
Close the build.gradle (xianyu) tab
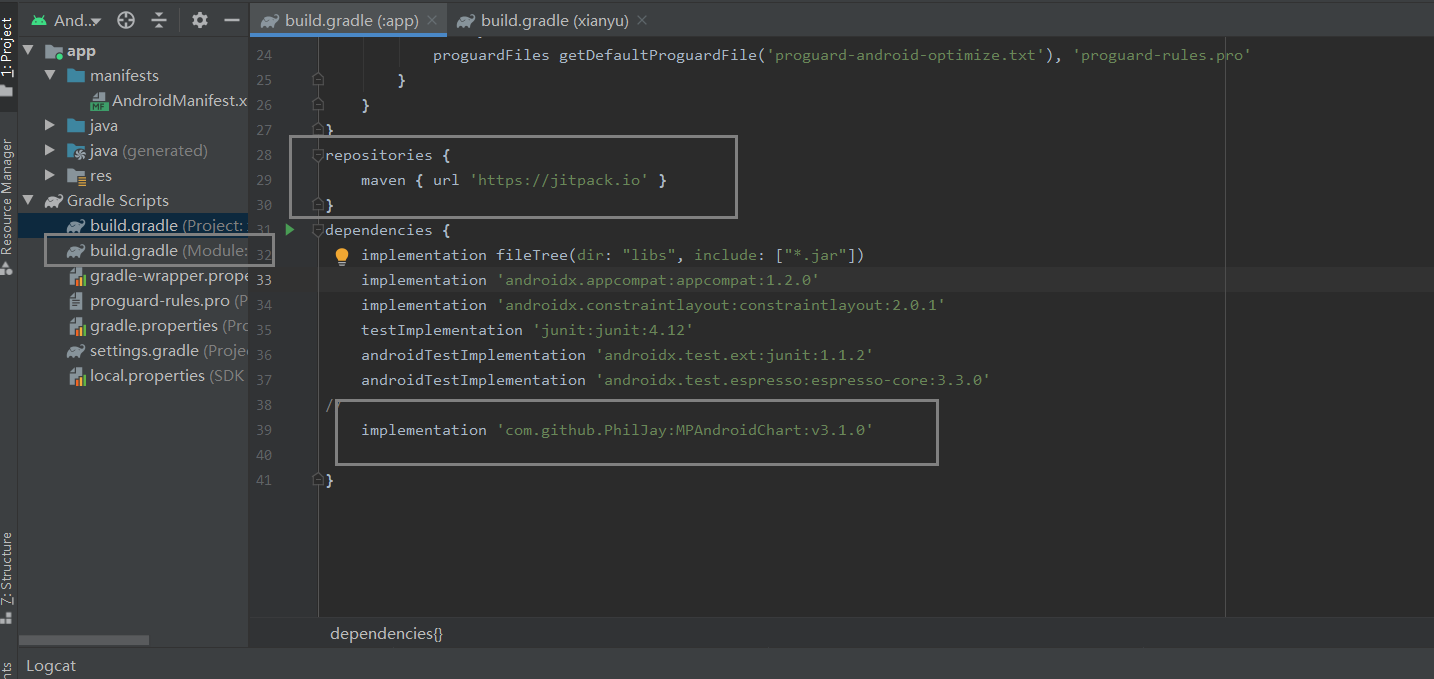pos(641,20)
